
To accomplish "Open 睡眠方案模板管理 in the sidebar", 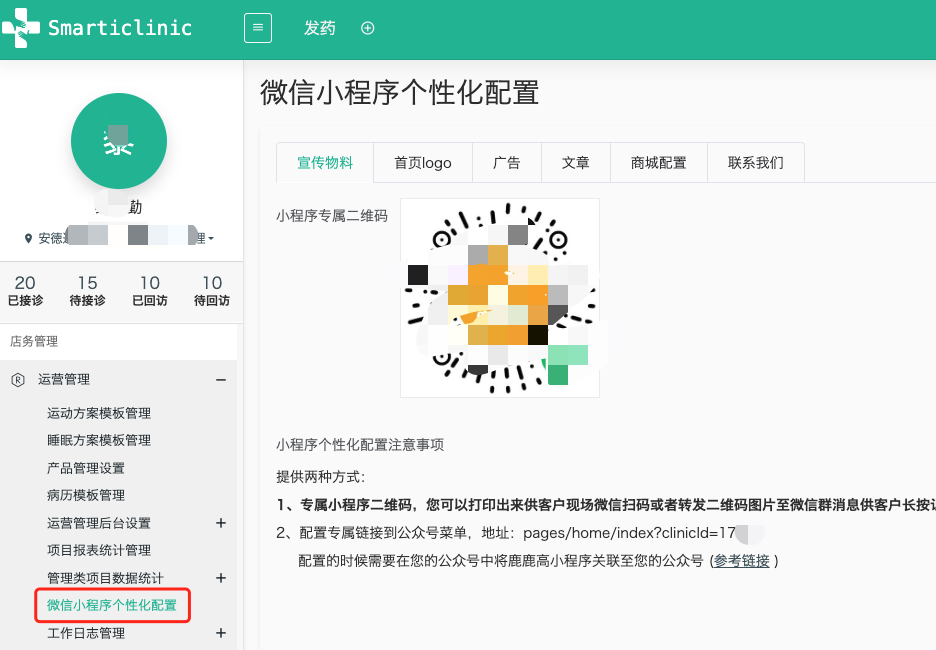I will 99,440.
